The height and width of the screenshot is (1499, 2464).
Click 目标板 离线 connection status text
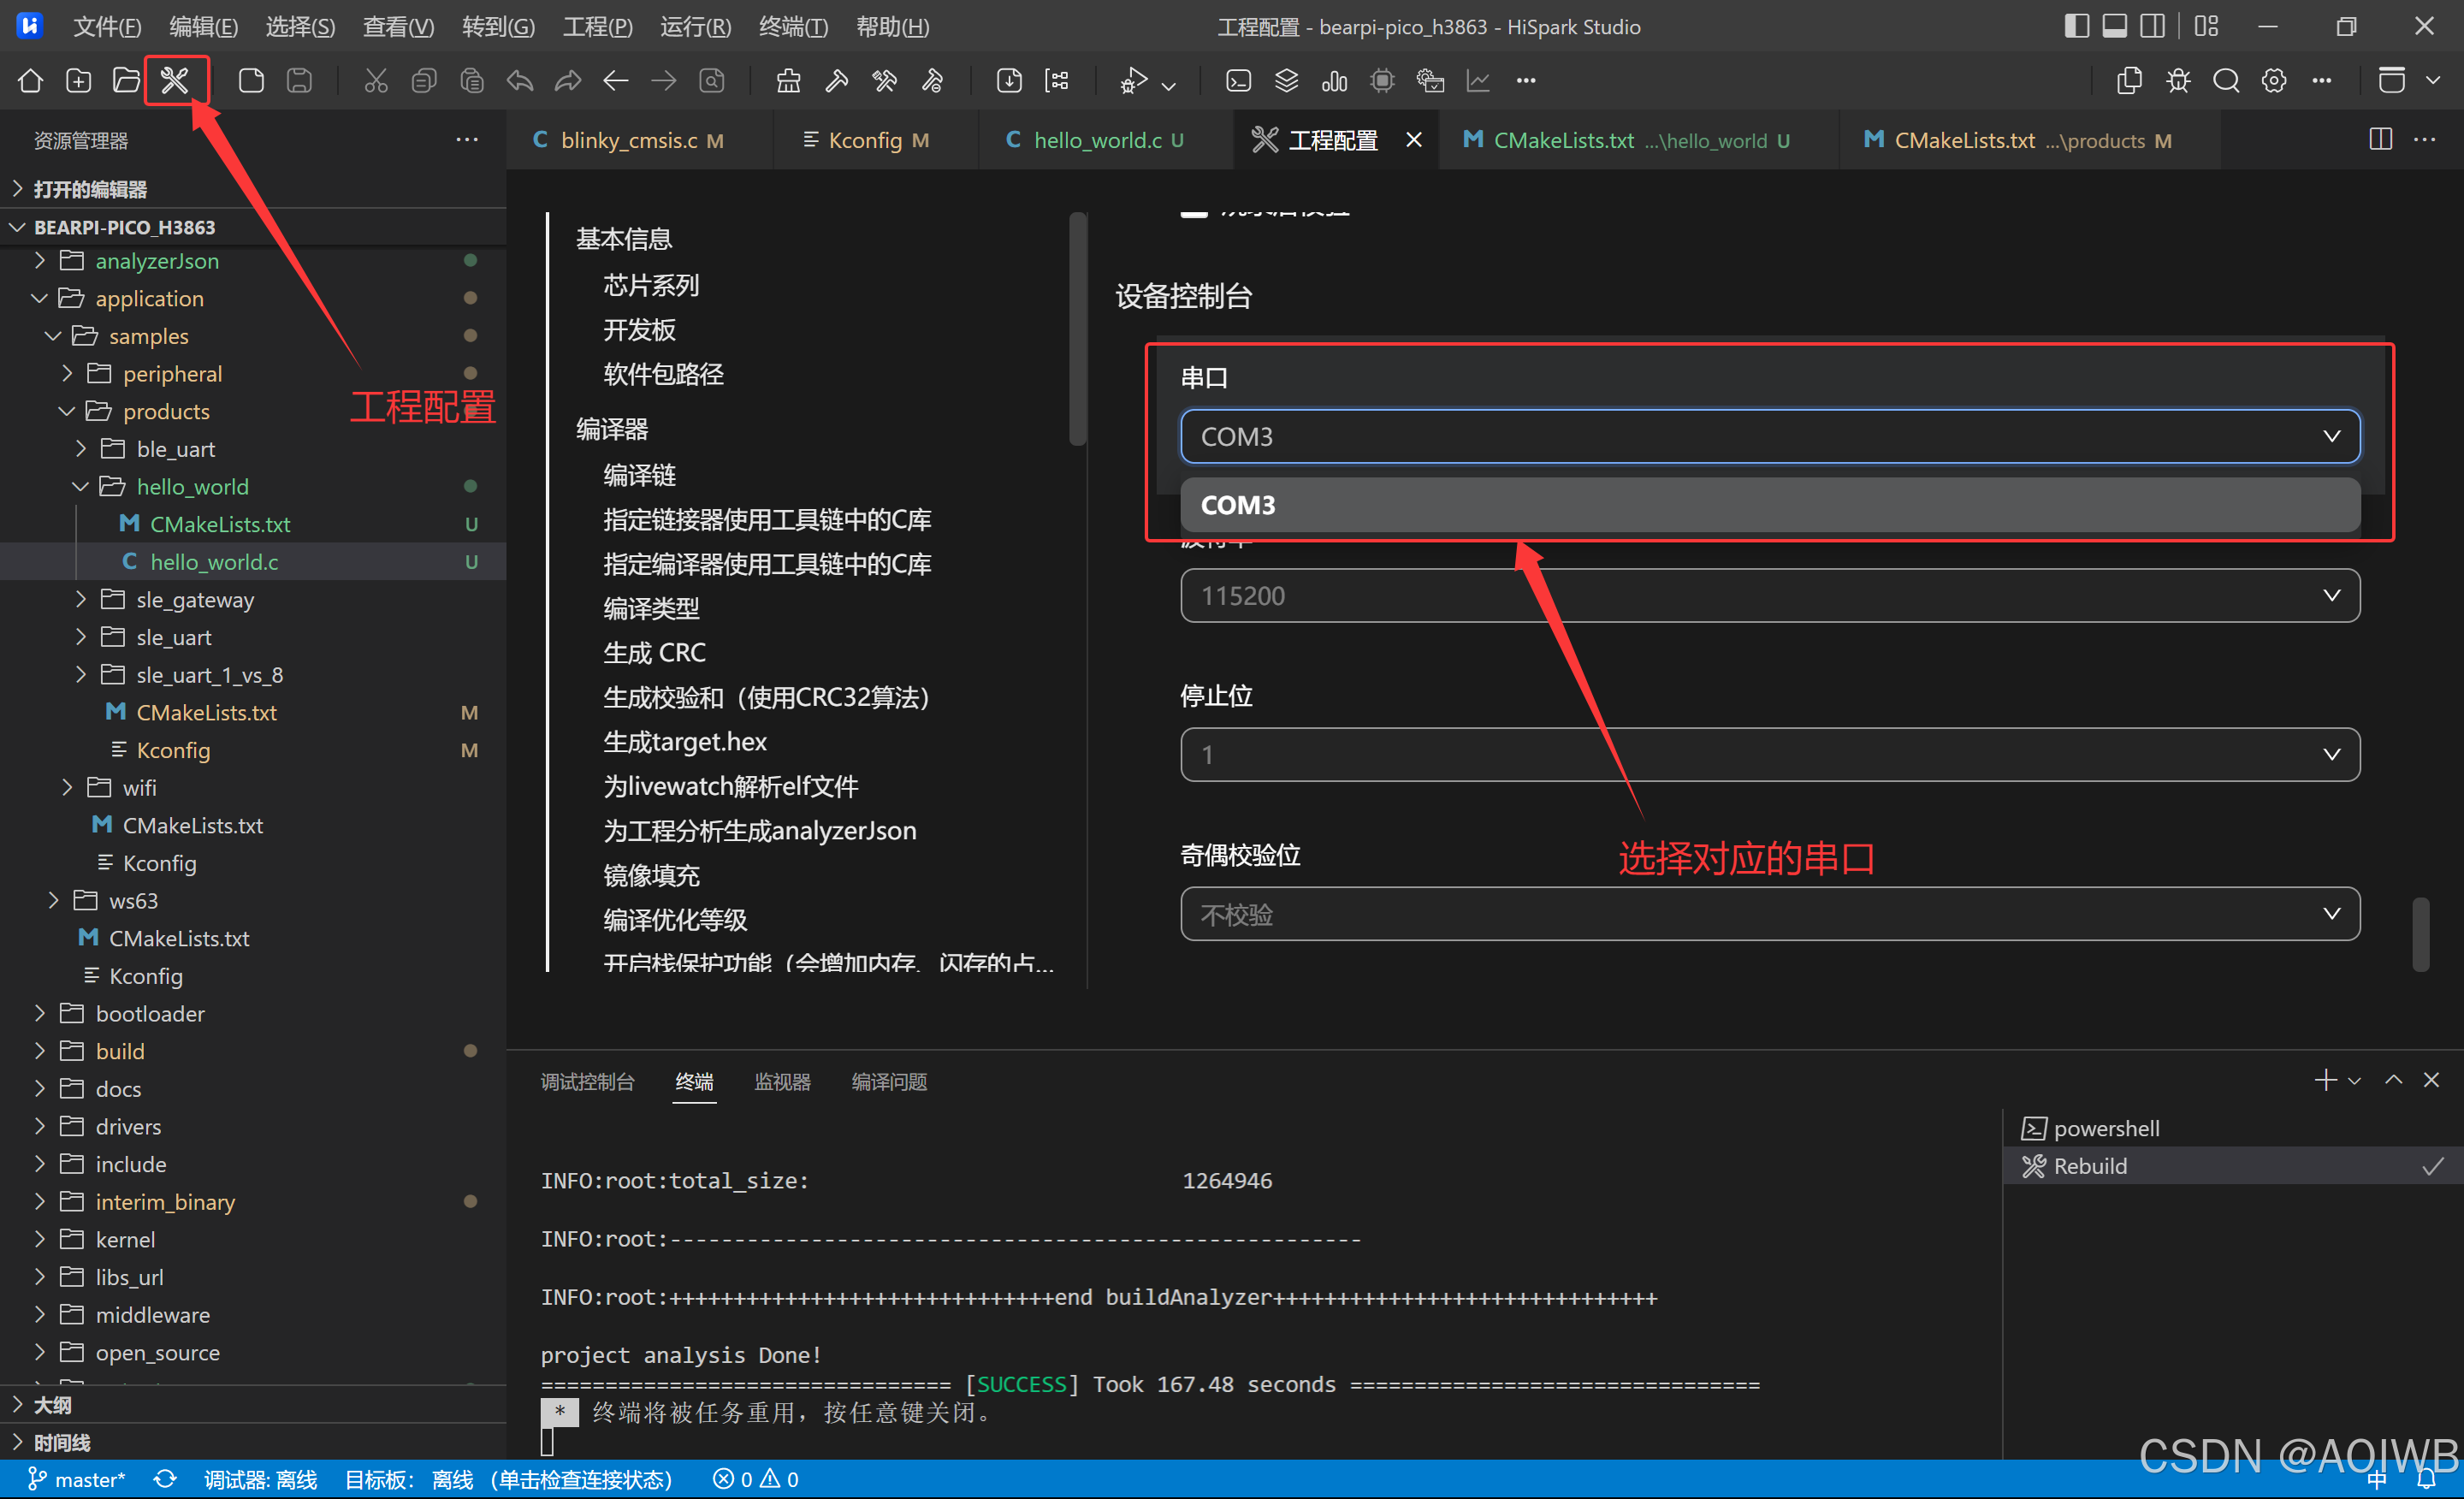click(508, 1479)
